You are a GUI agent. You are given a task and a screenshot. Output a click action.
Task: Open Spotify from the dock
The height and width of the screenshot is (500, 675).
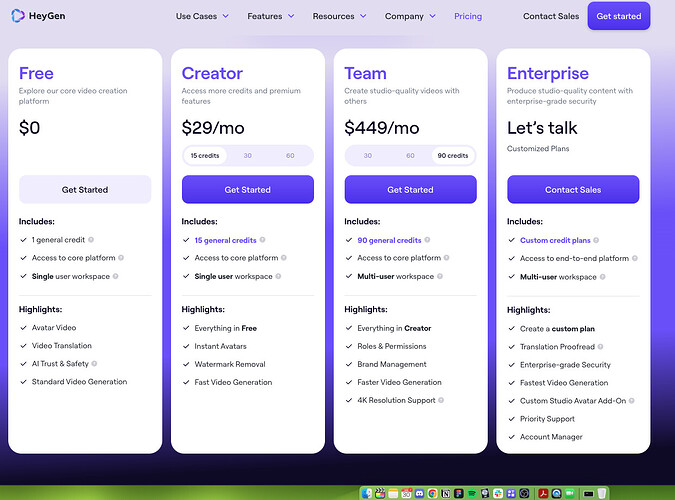click(x=472, y=493)
